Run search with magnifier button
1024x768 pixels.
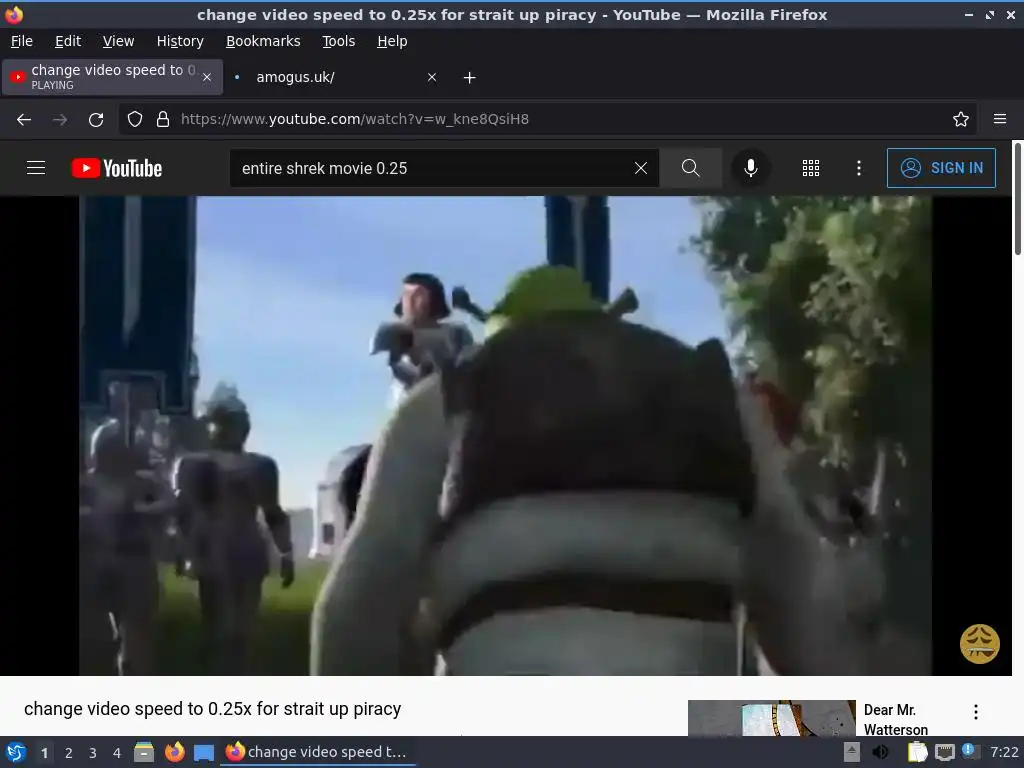point(690,168)
